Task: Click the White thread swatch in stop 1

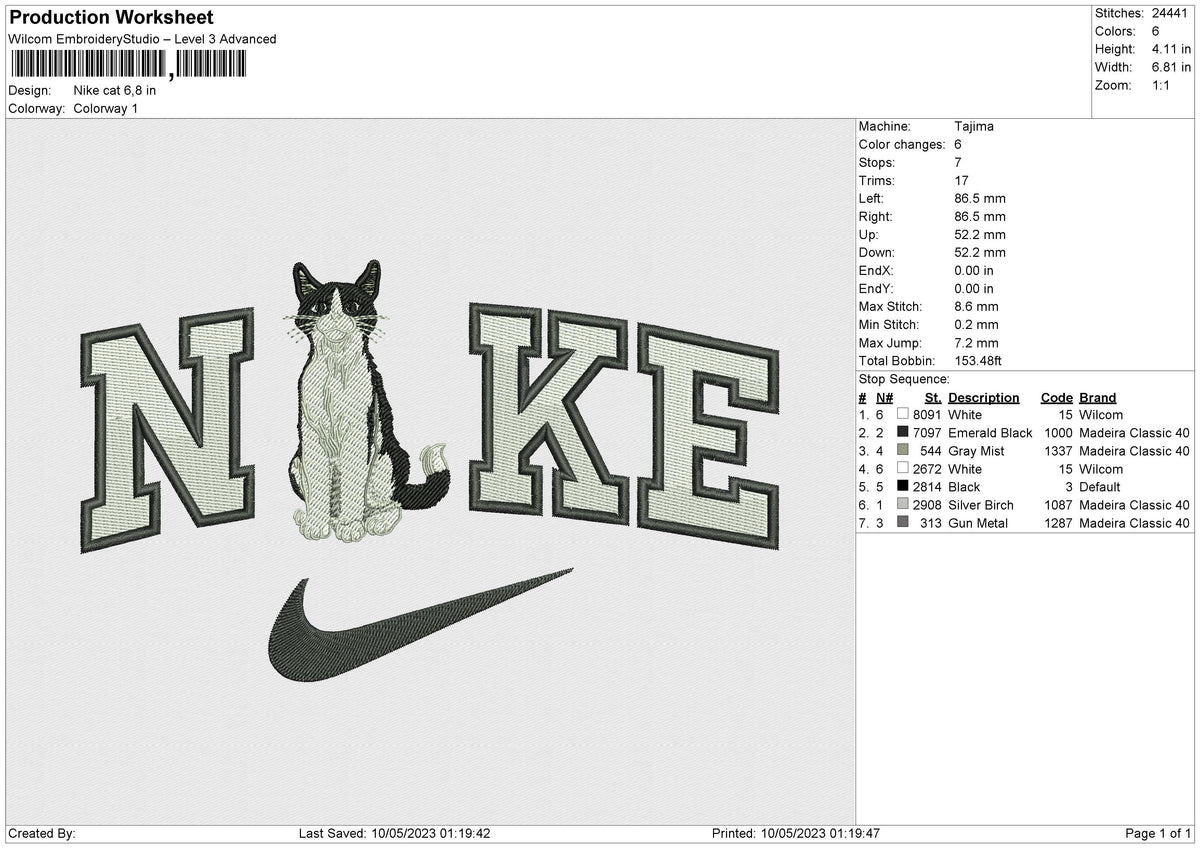Action: point(903,414)
